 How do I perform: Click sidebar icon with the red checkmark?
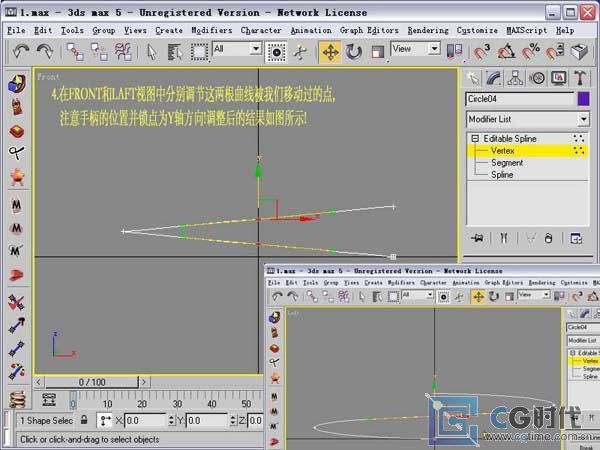[16, 302]
